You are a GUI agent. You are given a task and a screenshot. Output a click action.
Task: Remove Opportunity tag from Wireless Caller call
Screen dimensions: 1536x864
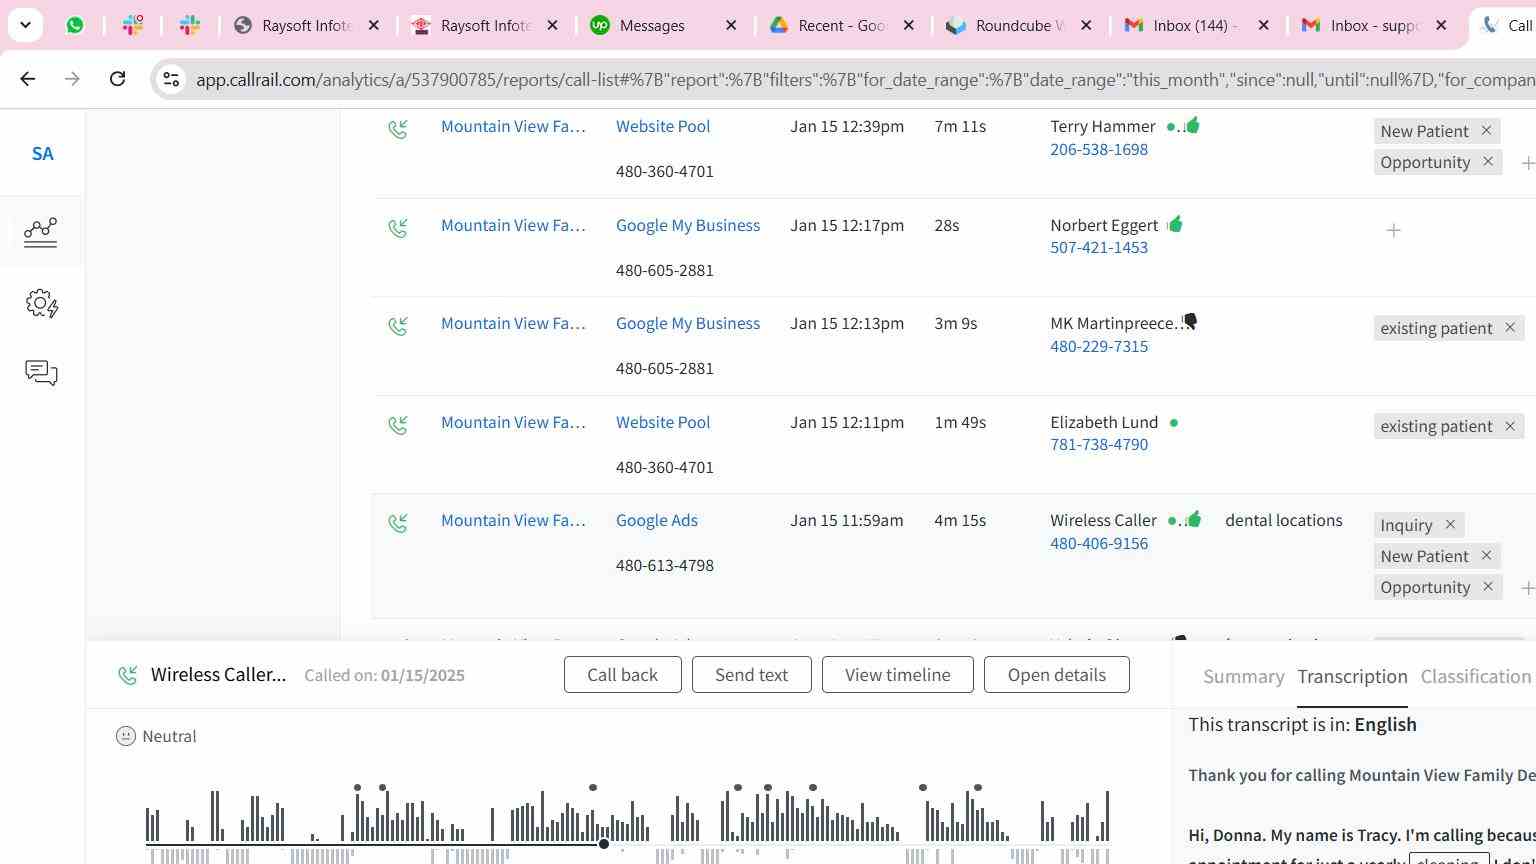[x=1488, y=587]
